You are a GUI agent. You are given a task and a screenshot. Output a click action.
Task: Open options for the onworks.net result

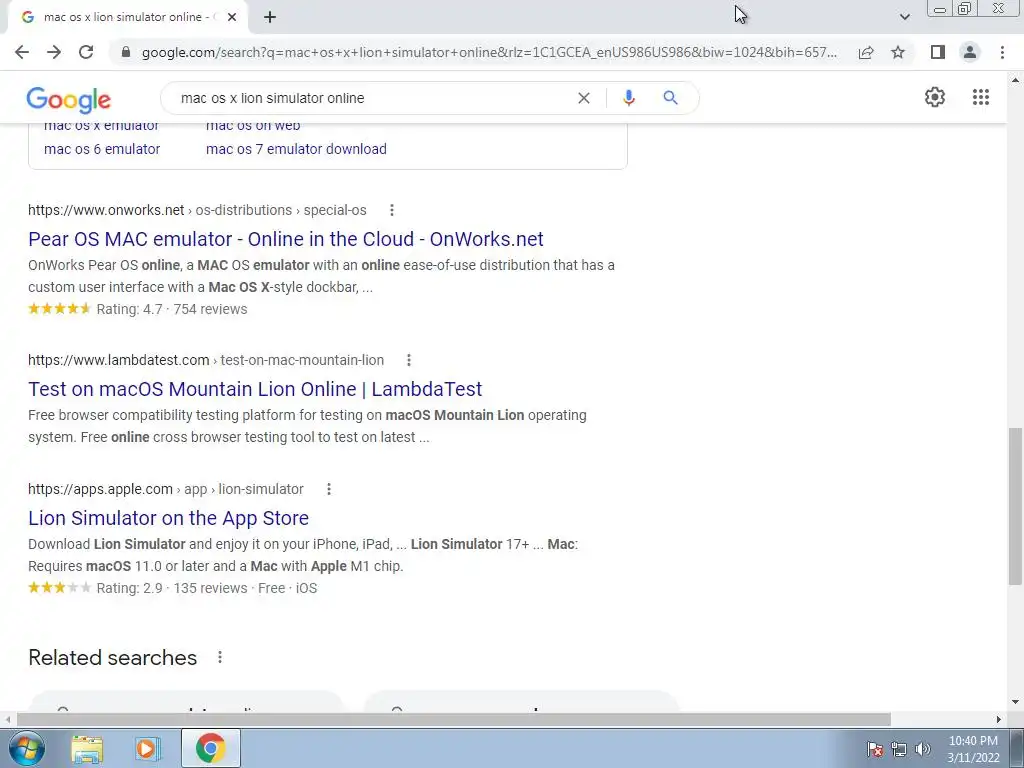[392, 210]
